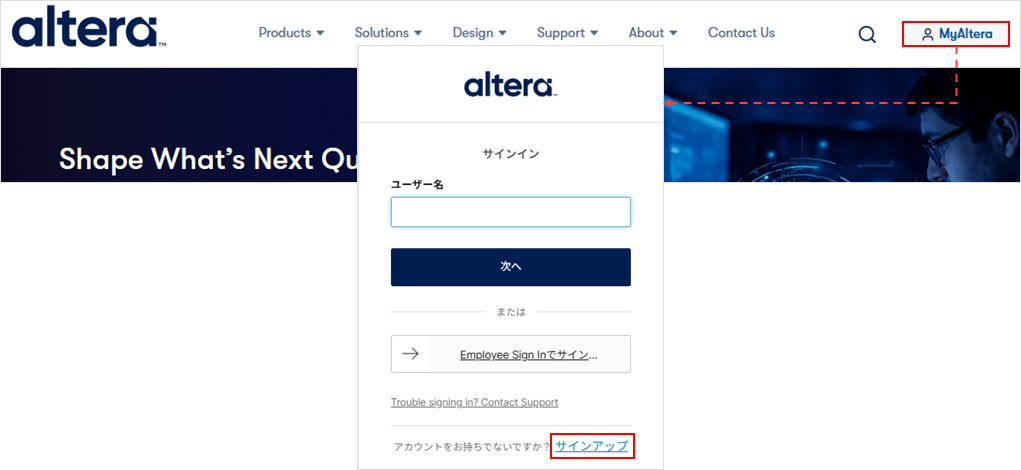Expand the Design dropdown caret
1021x470 pixels.
502,33
